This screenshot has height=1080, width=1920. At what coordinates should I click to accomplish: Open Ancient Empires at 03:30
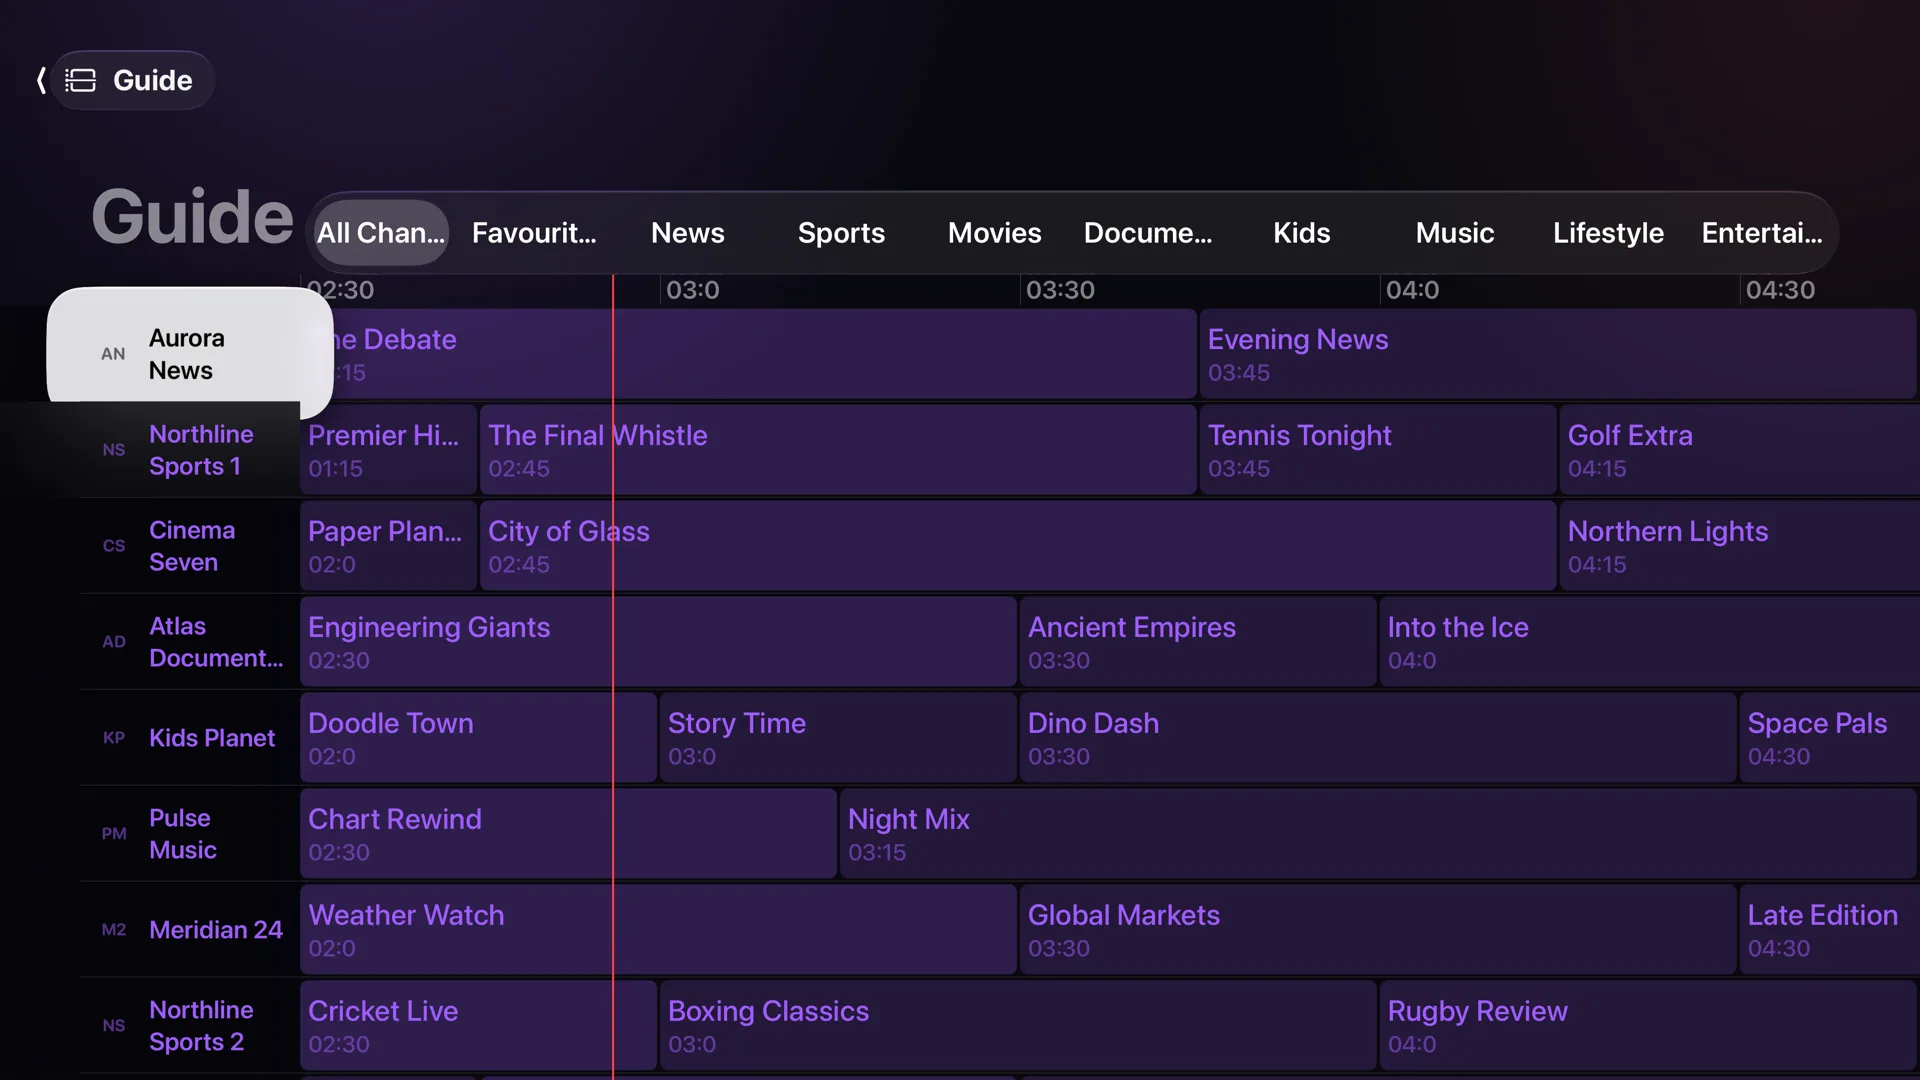[1198, 642]
